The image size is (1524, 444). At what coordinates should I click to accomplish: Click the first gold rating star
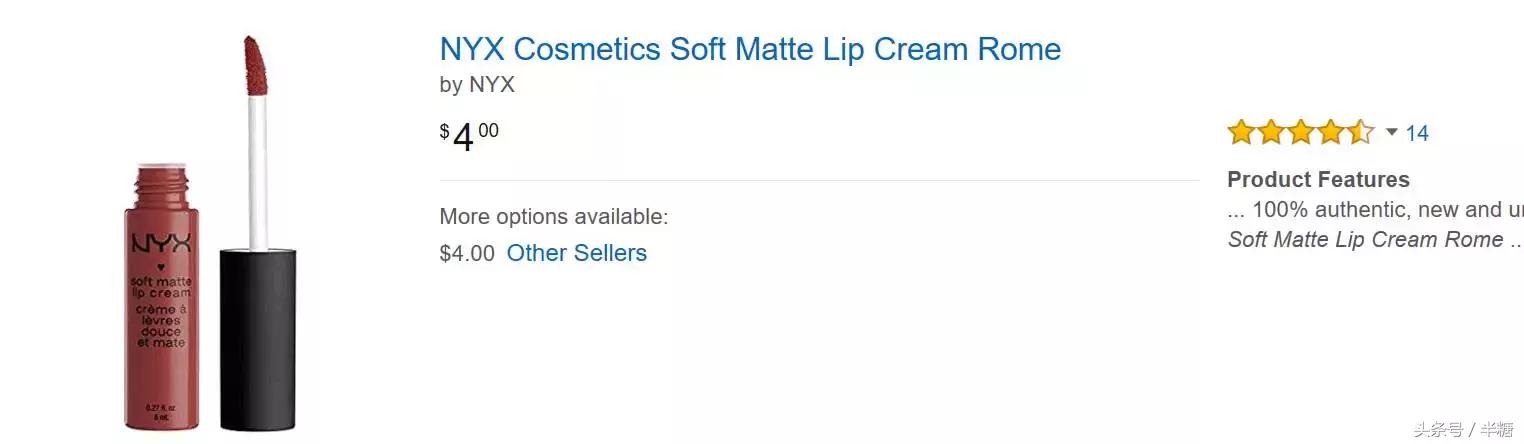coord(1241,132)
